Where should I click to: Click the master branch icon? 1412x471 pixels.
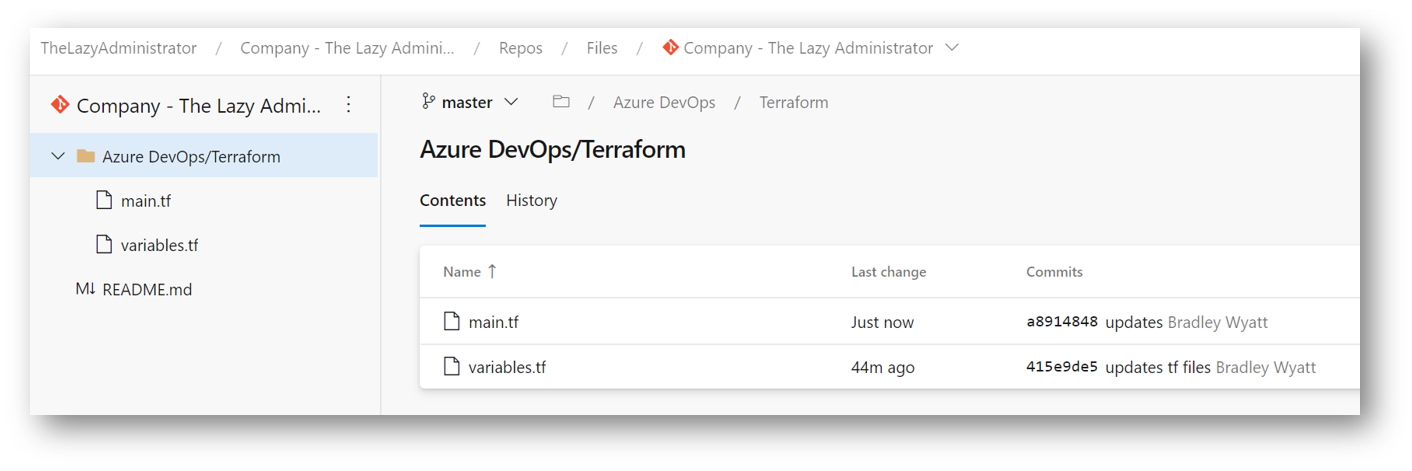click(429, 102)
